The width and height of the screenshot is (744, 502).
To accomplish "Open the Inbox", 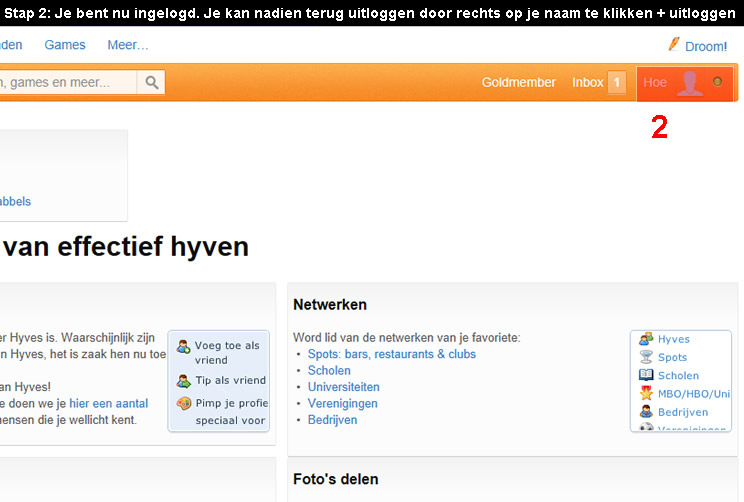I will point(587,83).
